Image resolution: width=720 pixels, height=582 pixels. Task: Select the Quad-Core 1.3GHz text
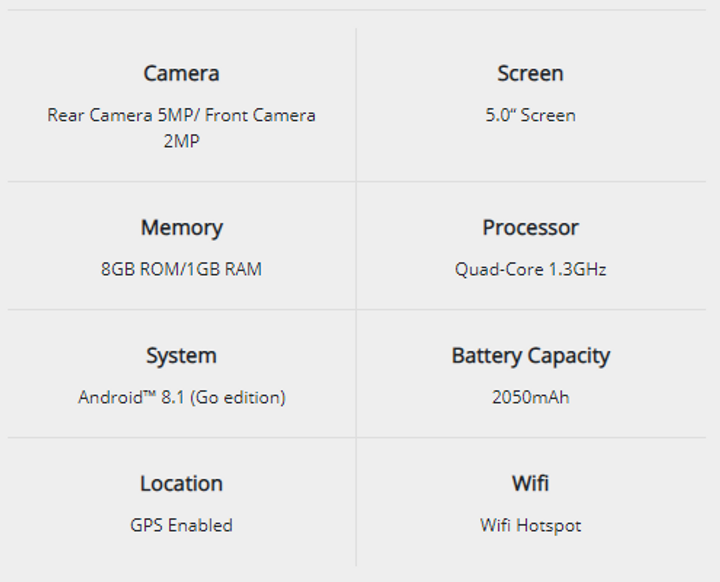(530, 270)
